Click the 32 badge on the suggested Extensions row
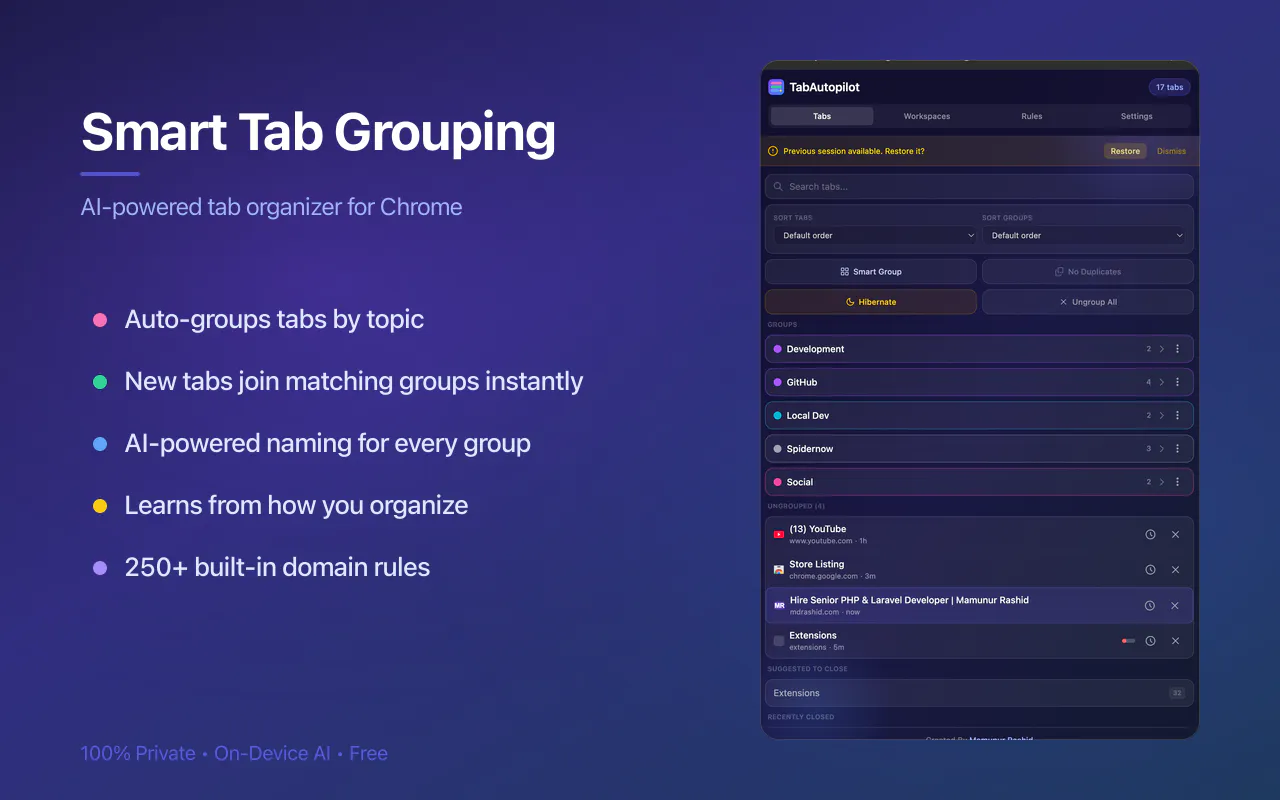 click(x=1177, y=693)
